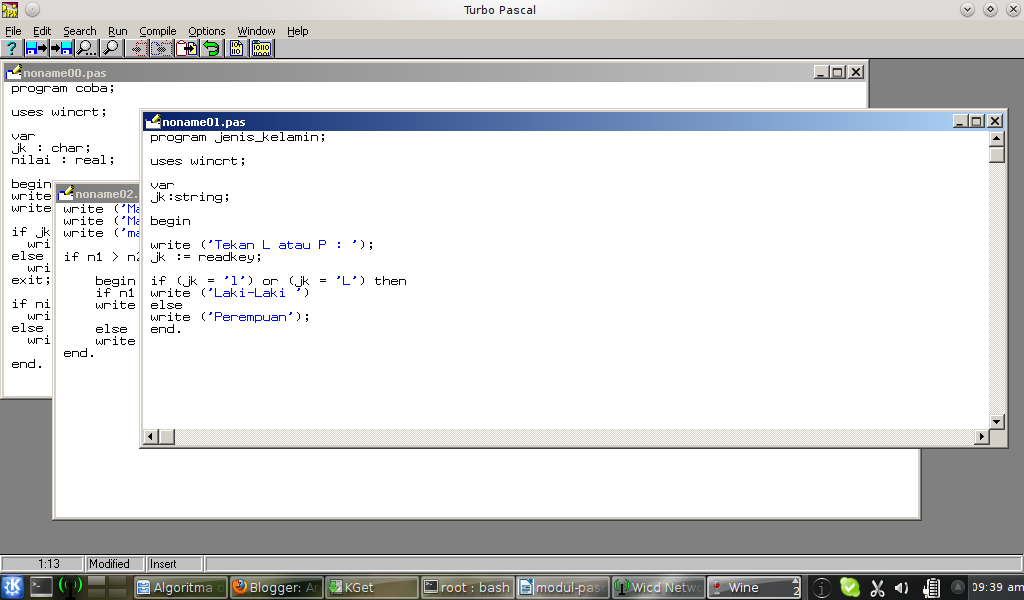Image resolution: width=1024 pixels, height=600 pixels.
Task: Toggle Skype online status in the tray
Action: click(x=849, y=587)
